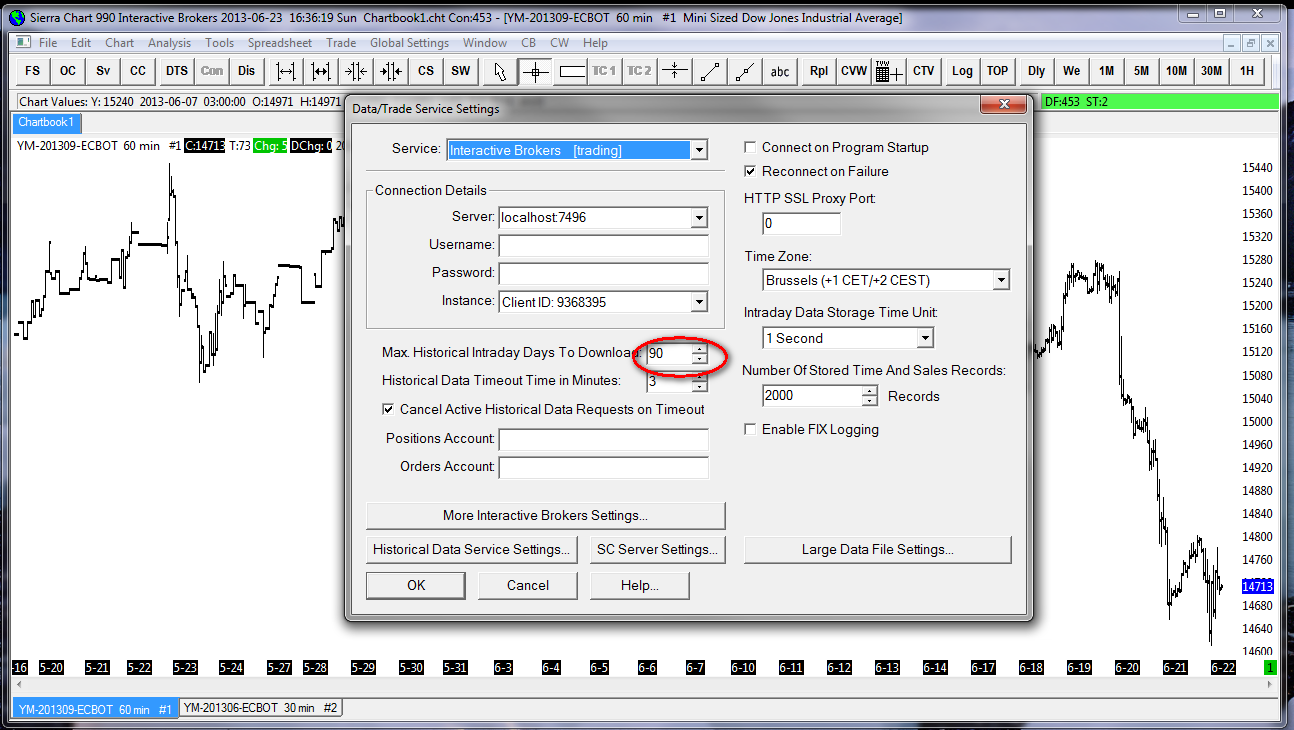Switch chart to Dly daily timeframe

[1037, 71]
